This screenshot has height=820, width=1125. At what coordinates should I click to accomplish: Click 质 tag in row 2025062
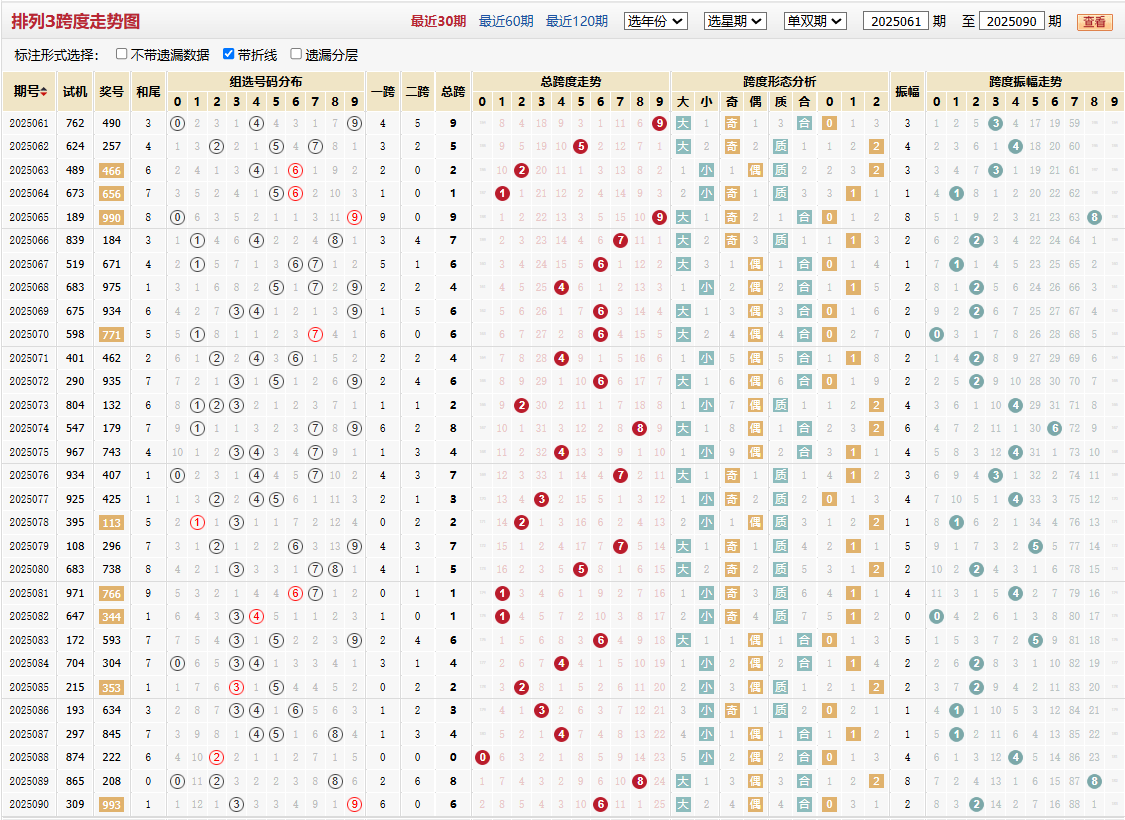click(781, 146)
